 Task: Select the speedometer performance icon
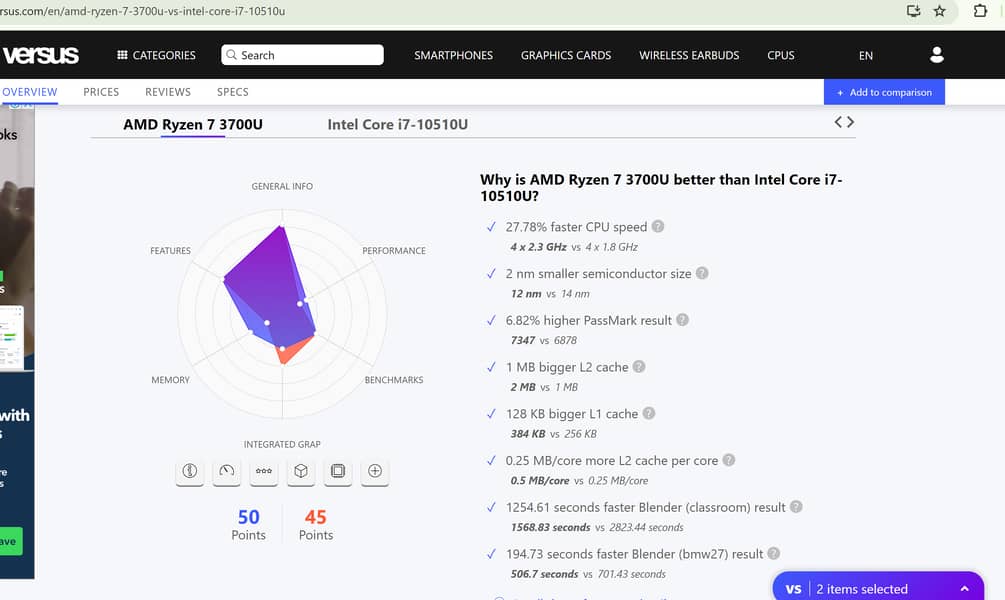click(x=227, y=471)
